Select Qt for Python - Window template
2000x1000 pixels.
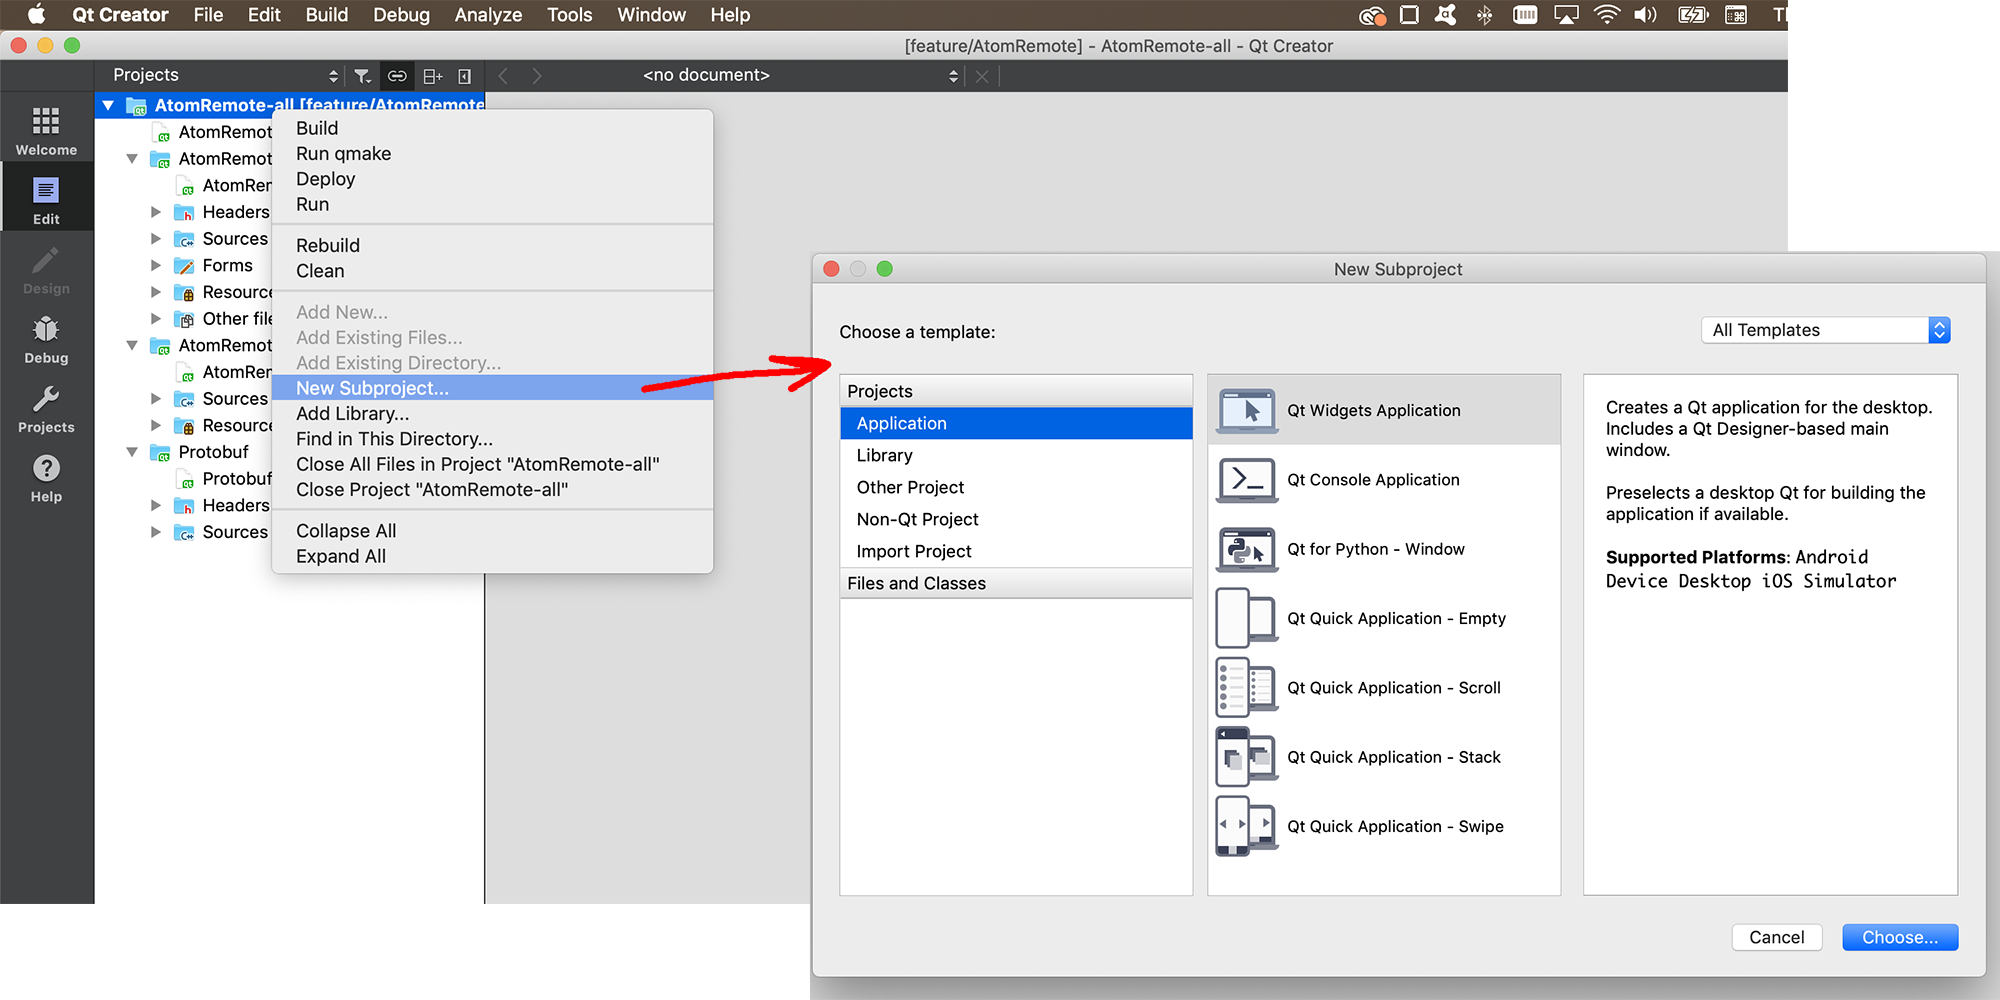pyautogui.click(x=1384, y=549)
